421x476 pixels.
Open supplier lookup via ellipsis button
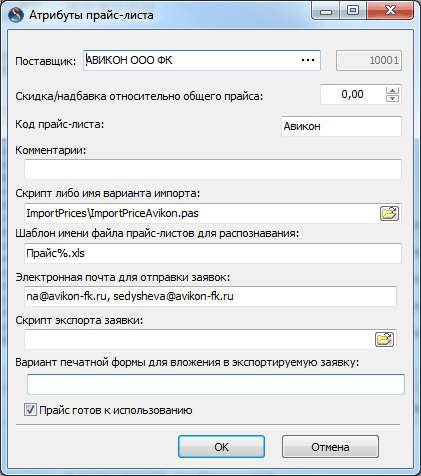(x=308, y=60)
